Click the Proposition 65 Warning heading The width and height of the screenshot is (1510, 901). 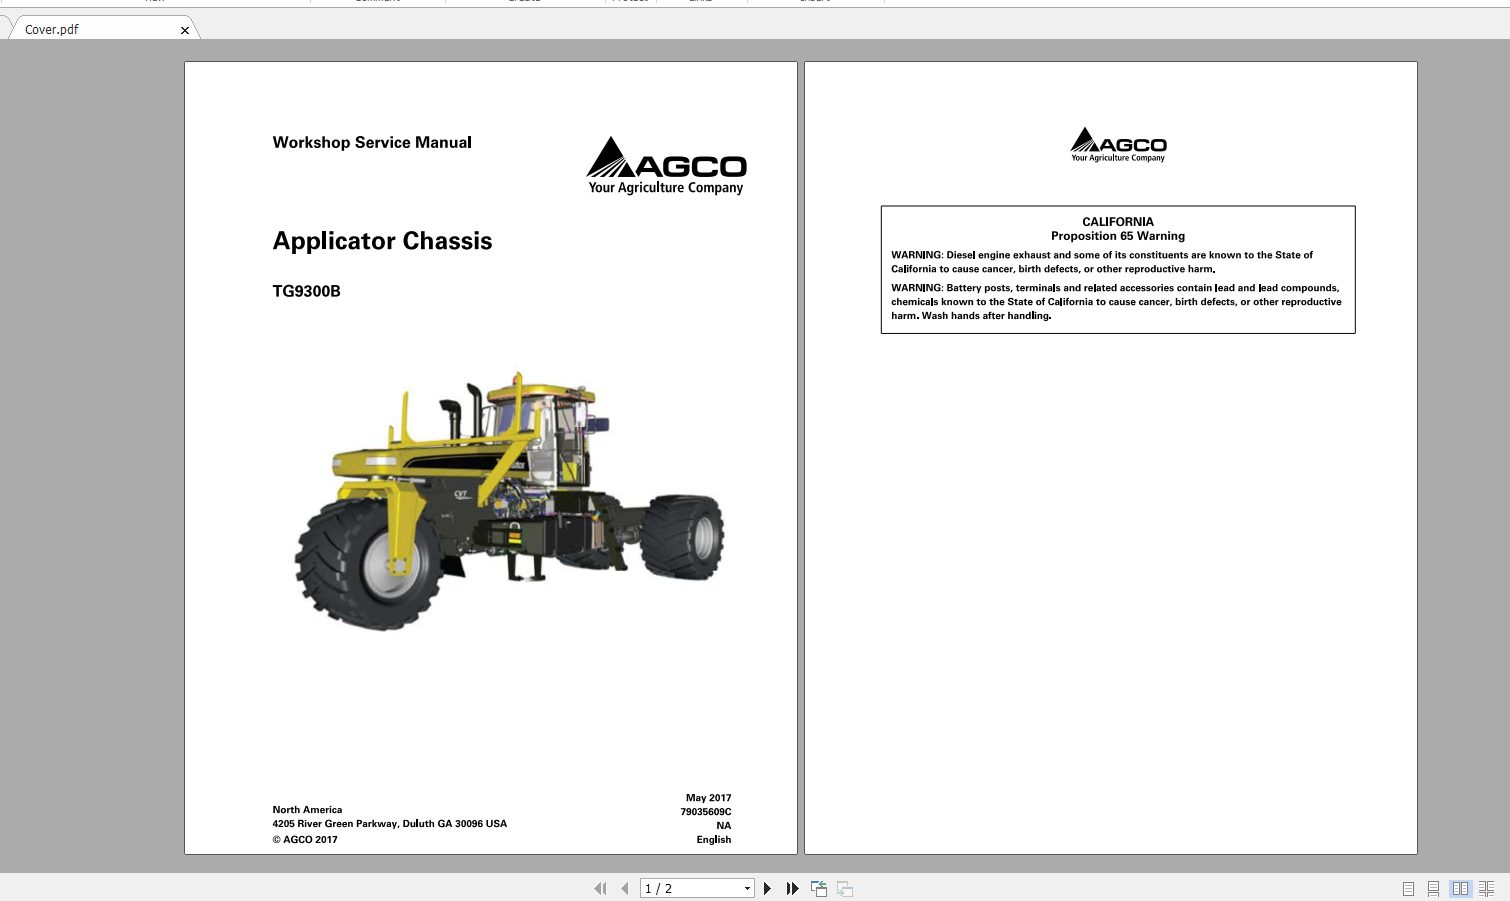tap(1118, 236)
